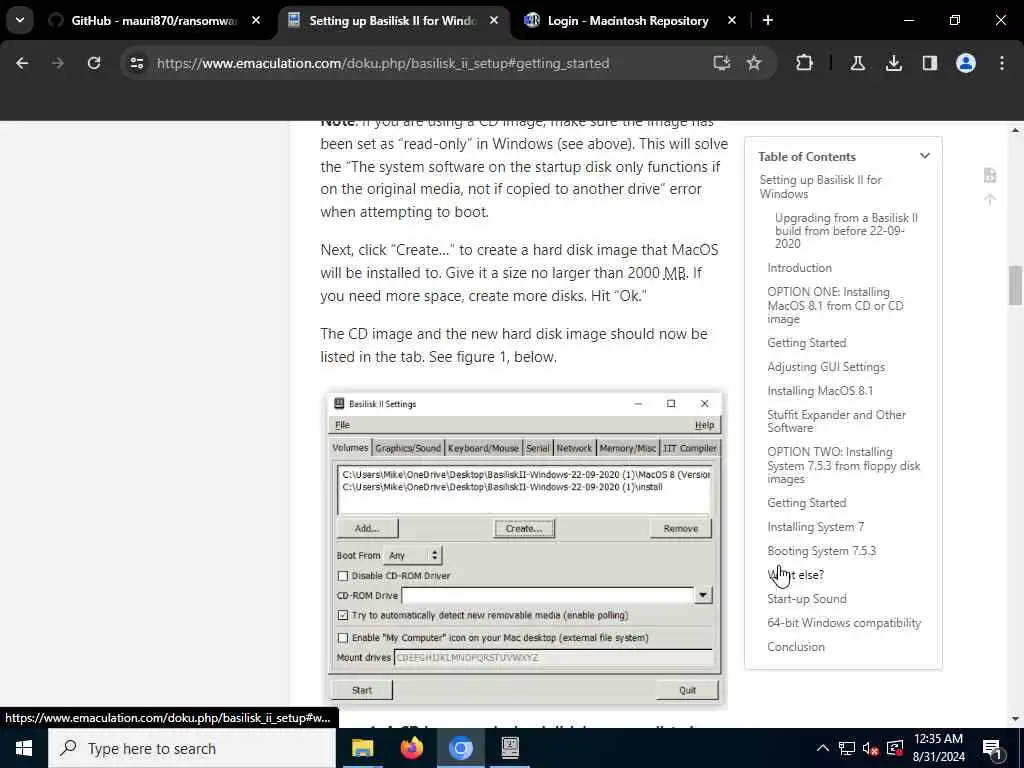This screenshot has width=1024, height=768.
Task: Open StuffIt Expander and Other Software link
Action: coord(837,421)
